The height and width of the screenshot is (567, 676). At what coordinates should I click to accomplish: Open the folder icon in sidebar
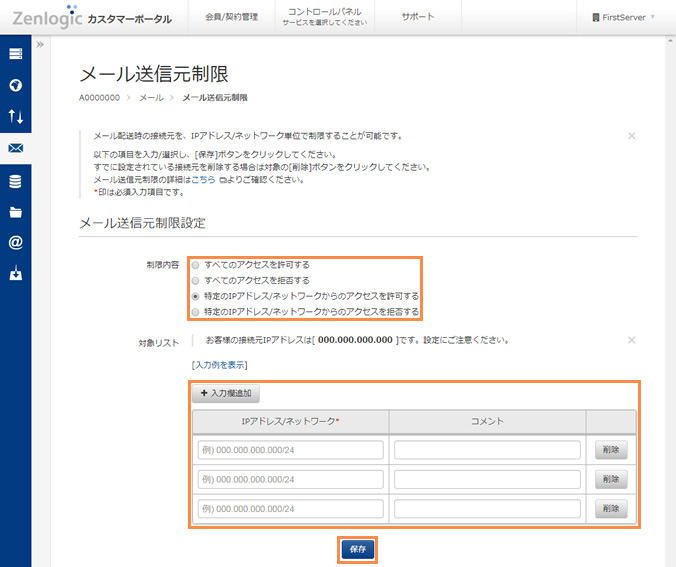[16, 212]
